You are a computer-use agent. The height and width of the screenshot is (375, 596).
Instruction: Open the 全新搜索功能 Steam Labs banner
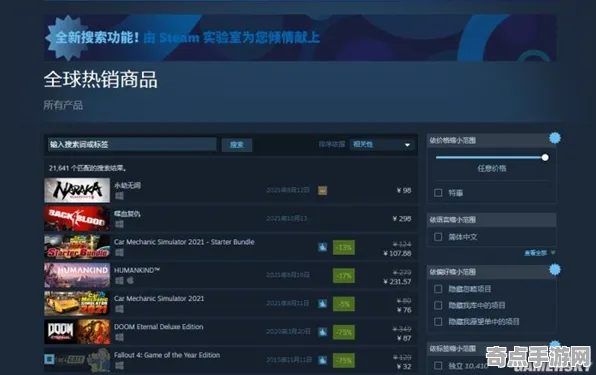click(x=300, y=38)
